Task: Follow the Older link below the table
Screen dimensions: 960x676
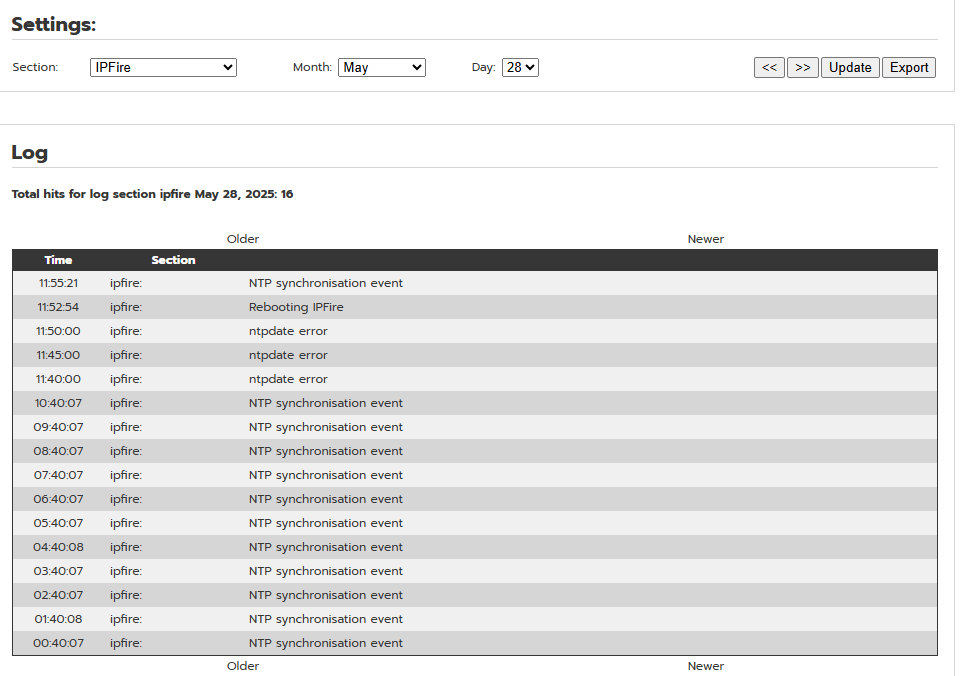Action: [x=242, y=666]
